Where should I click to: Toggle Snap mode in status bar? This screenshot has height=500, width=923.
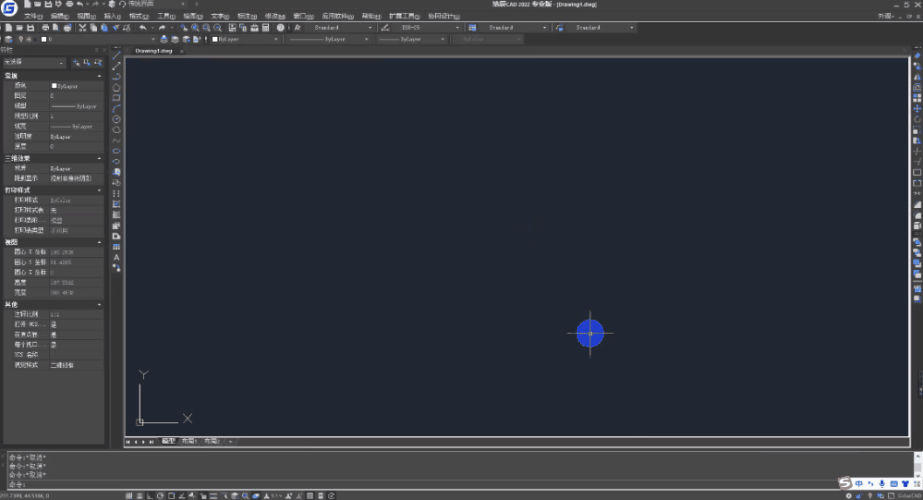pos(128,496)
